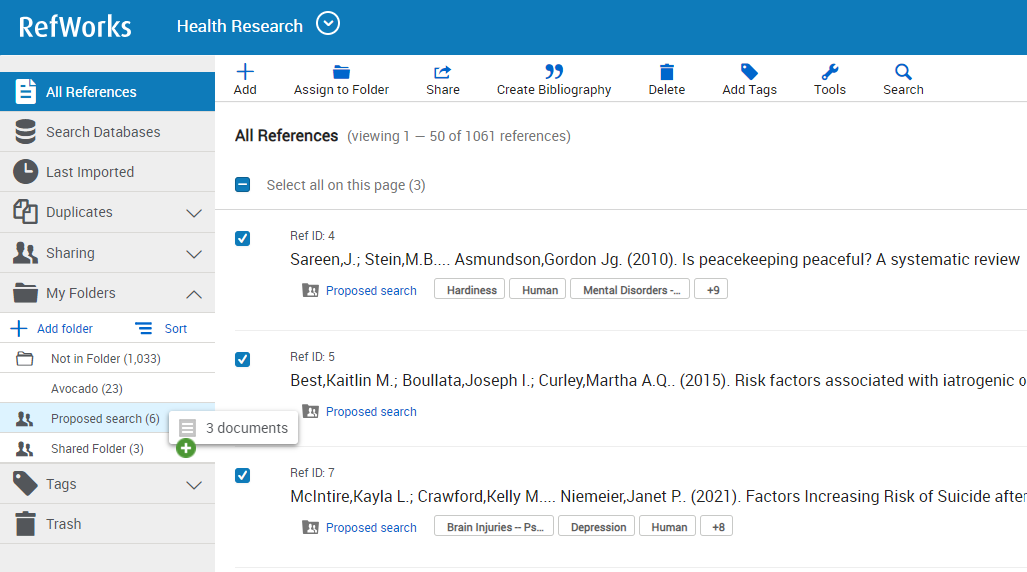This screenshot has height=572, width=1027.
Task: Click the Delete trash toolbar icon
Action: pos(667,71)
